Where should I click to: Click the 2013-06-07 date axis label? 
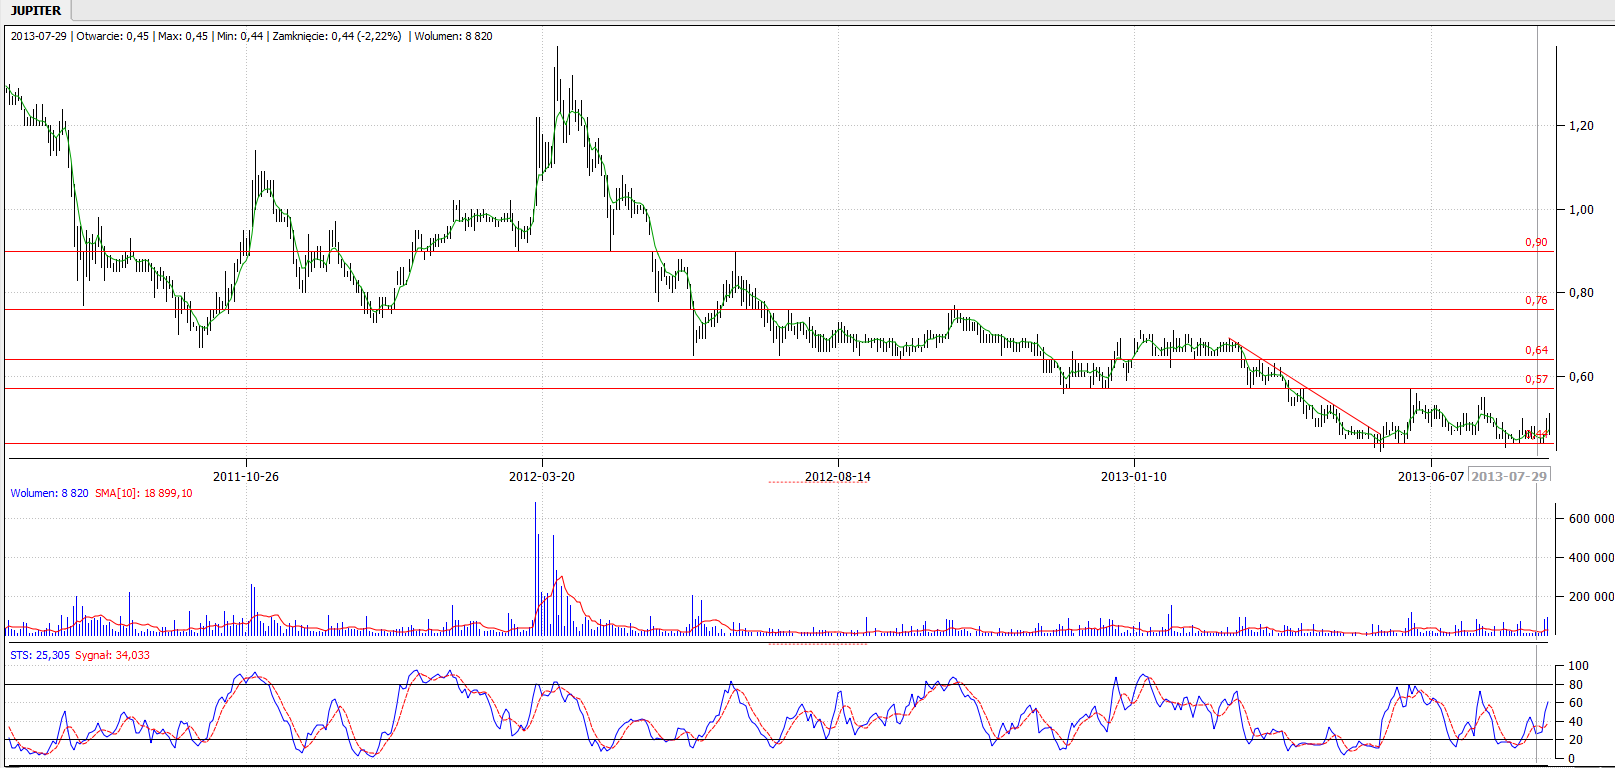click(1430, 476)
